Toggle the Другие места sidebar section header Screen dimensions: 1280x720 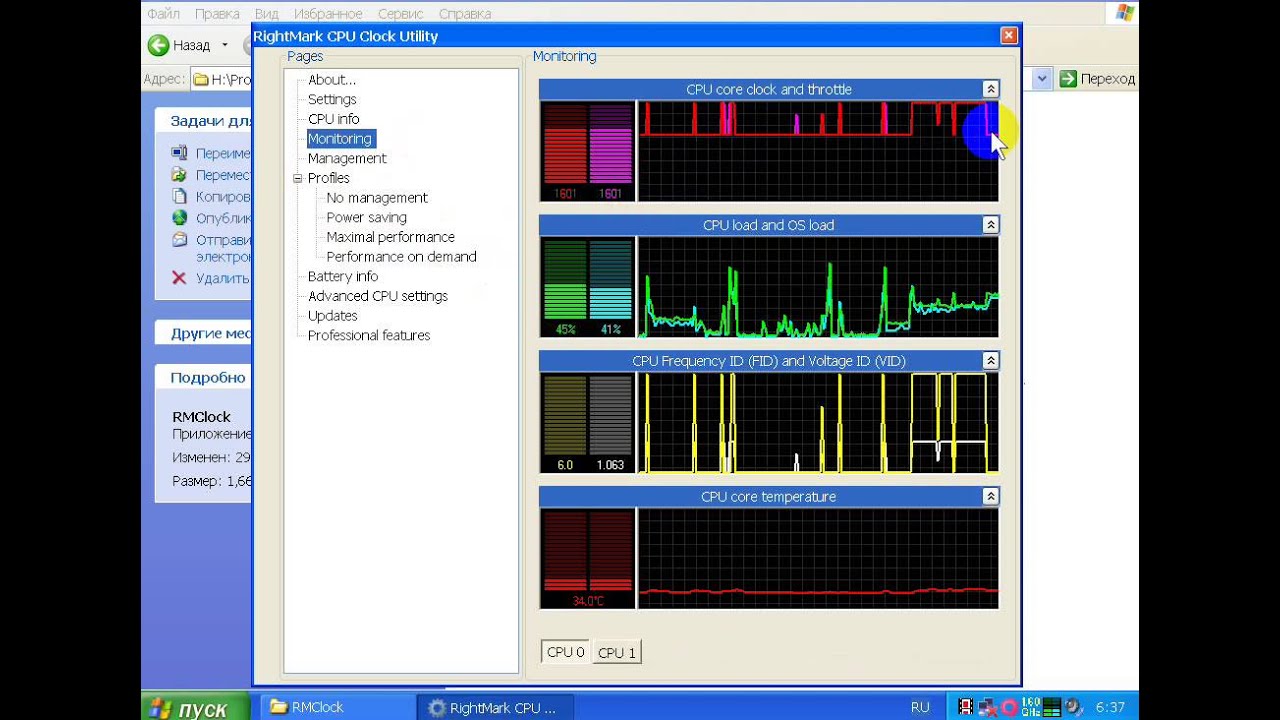[x=204, y=333]
